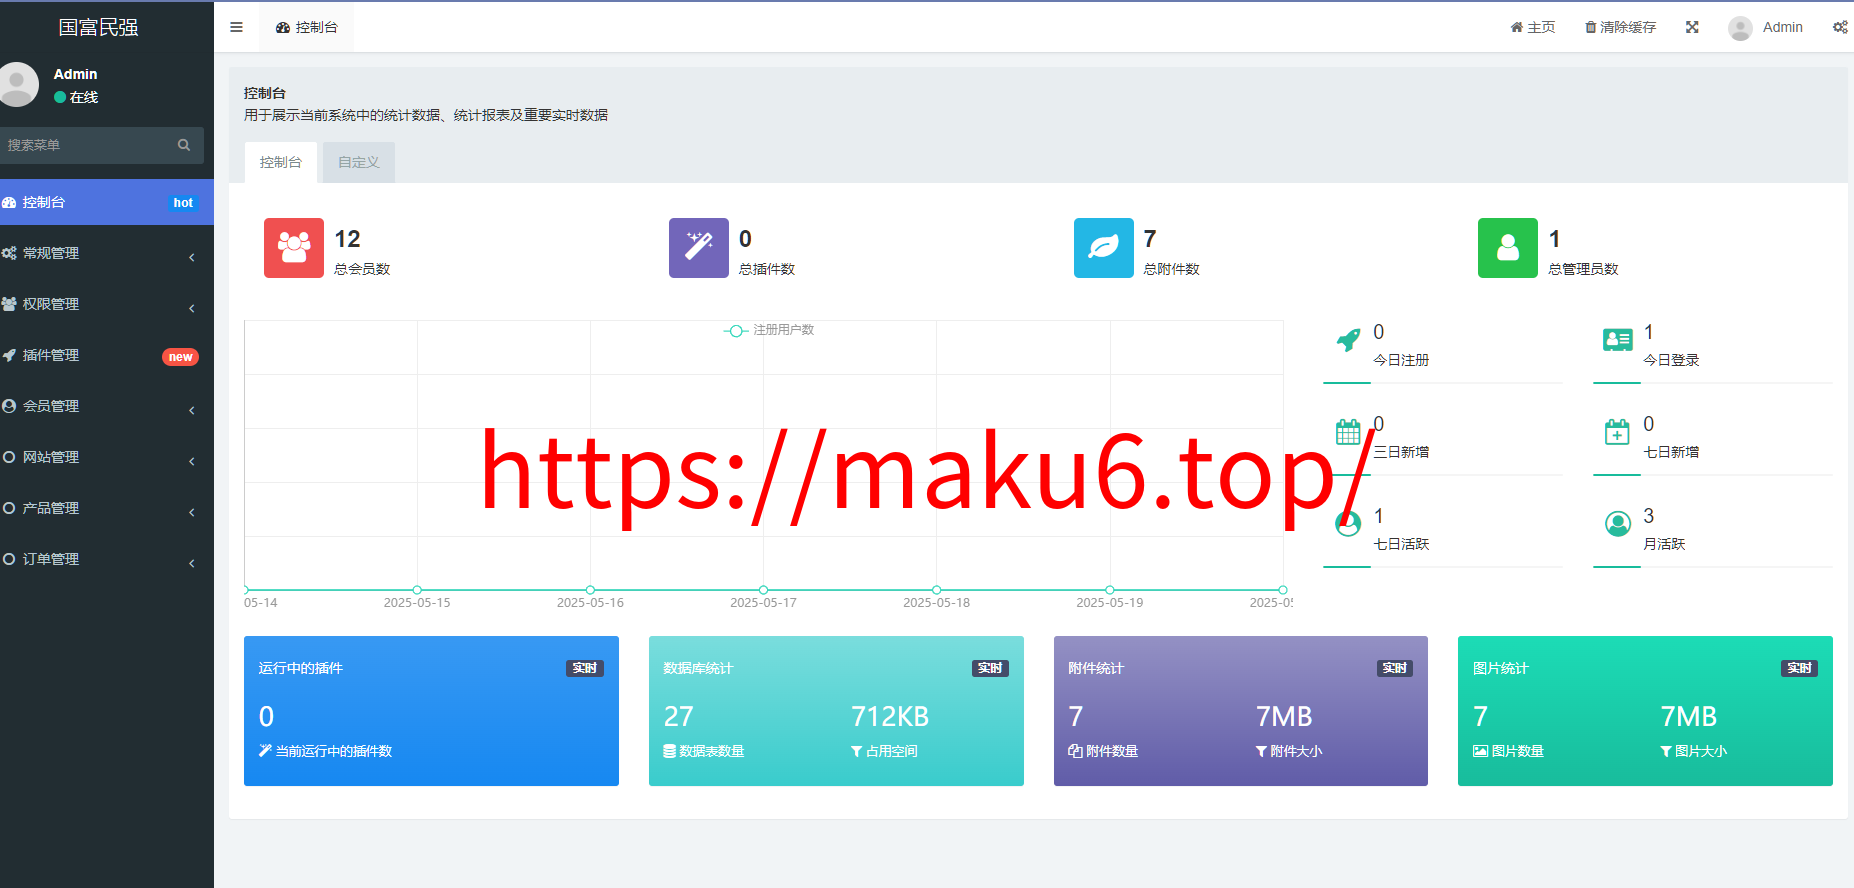The height and width of the screenshot is (888, 1854).
Task: Switch to the 控制台 content tab
Action: click(x=281, y=162)
